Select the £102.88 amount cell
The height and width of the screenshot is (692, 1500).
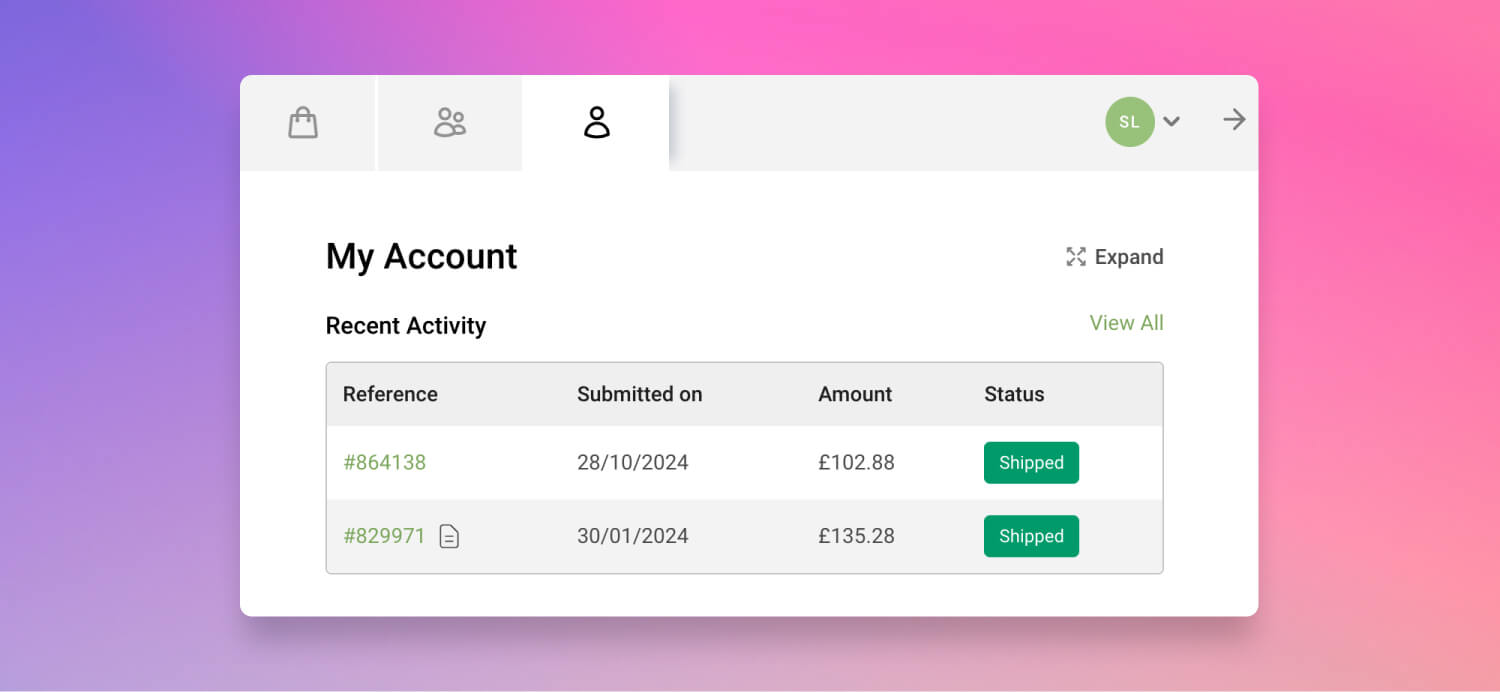coord(856,463)
